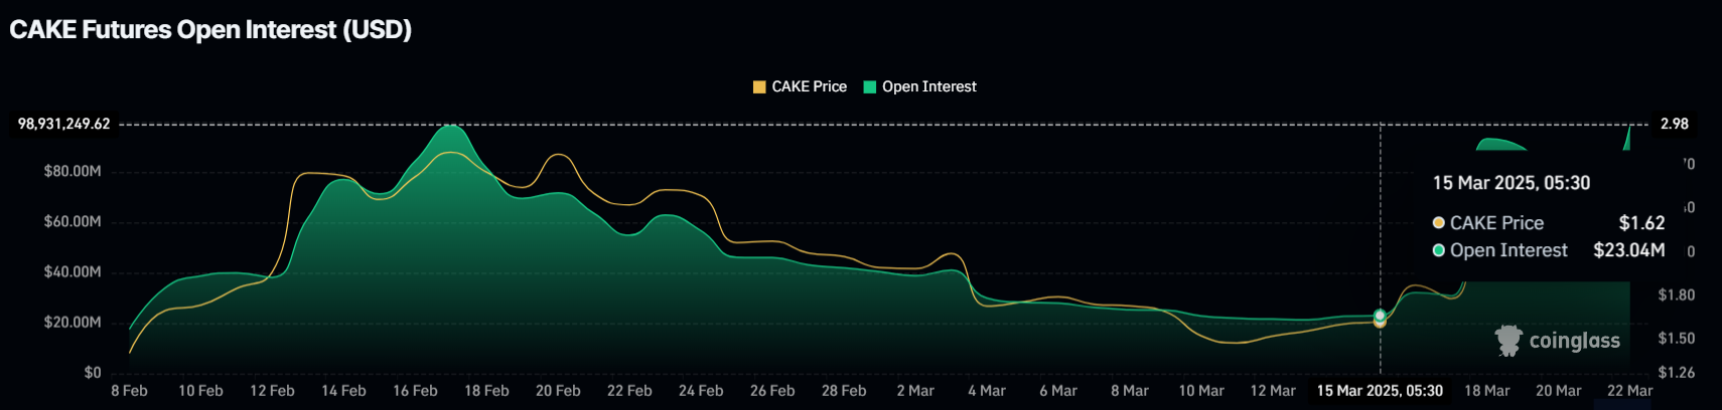This screenshot has width=1722, height=410.
Task: Click the $1.80 right axis label
Action: pos(1676,295)
